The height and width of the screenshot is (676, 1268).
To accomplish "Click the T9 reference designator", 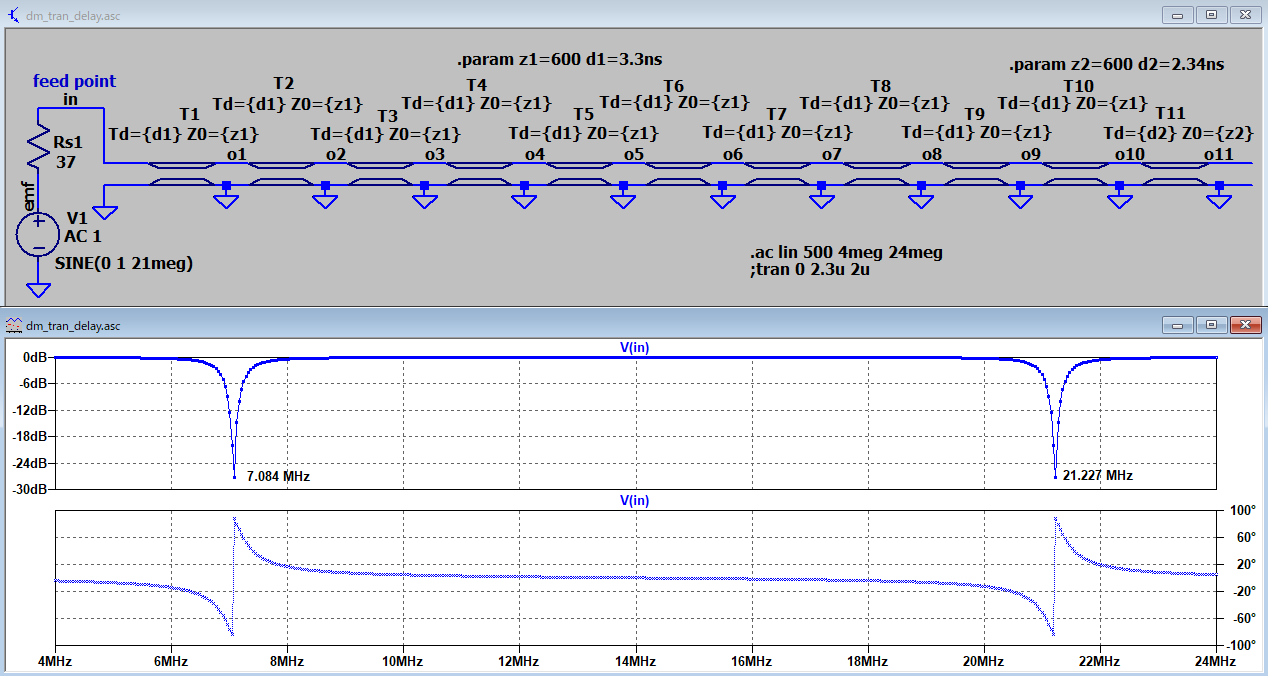I will pos(974,114).
